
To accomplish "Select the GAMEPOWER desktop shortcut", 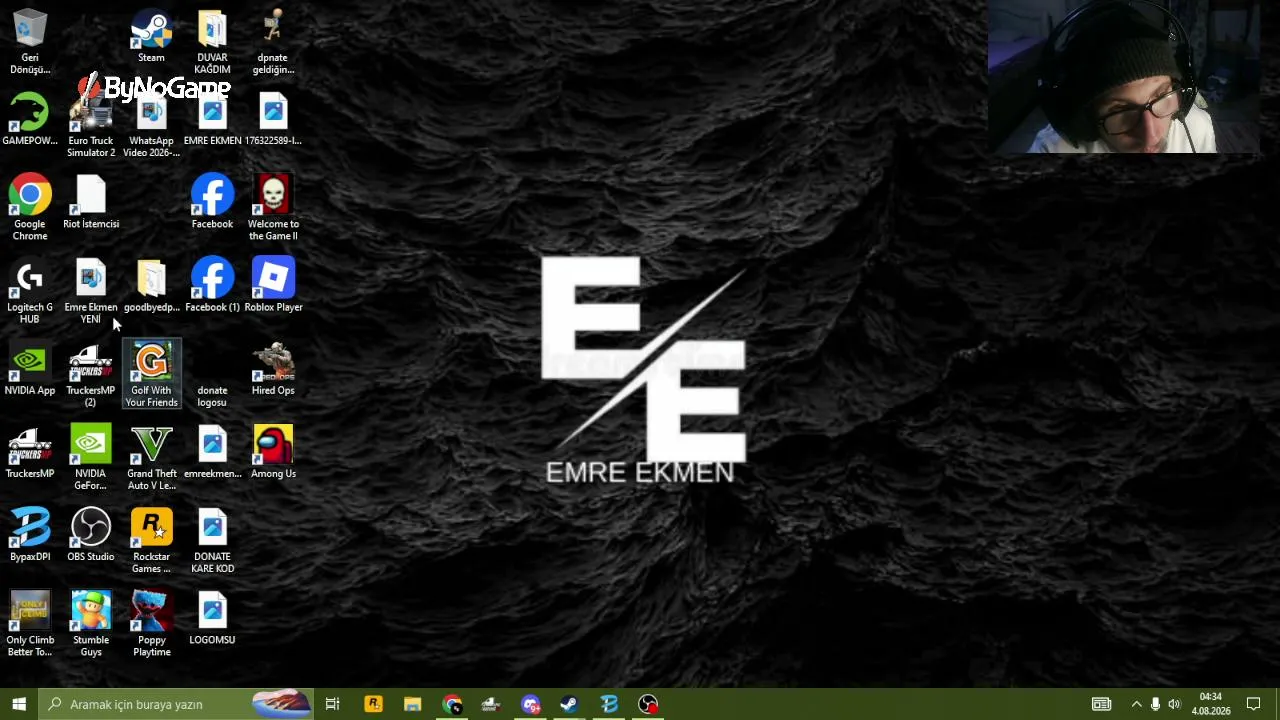I will tap(30, 120).
